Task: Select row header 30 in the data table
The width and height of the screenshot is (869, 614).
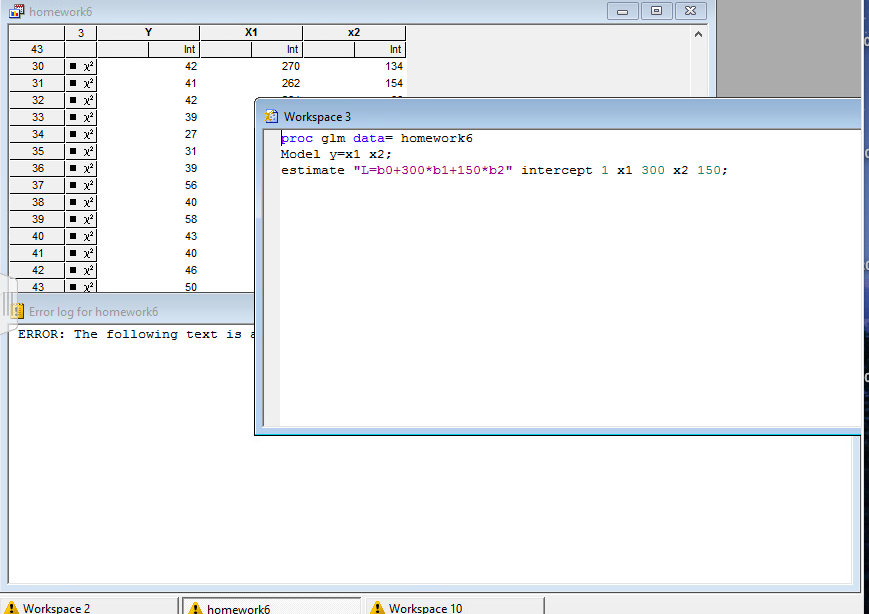Action: (35, 66)
